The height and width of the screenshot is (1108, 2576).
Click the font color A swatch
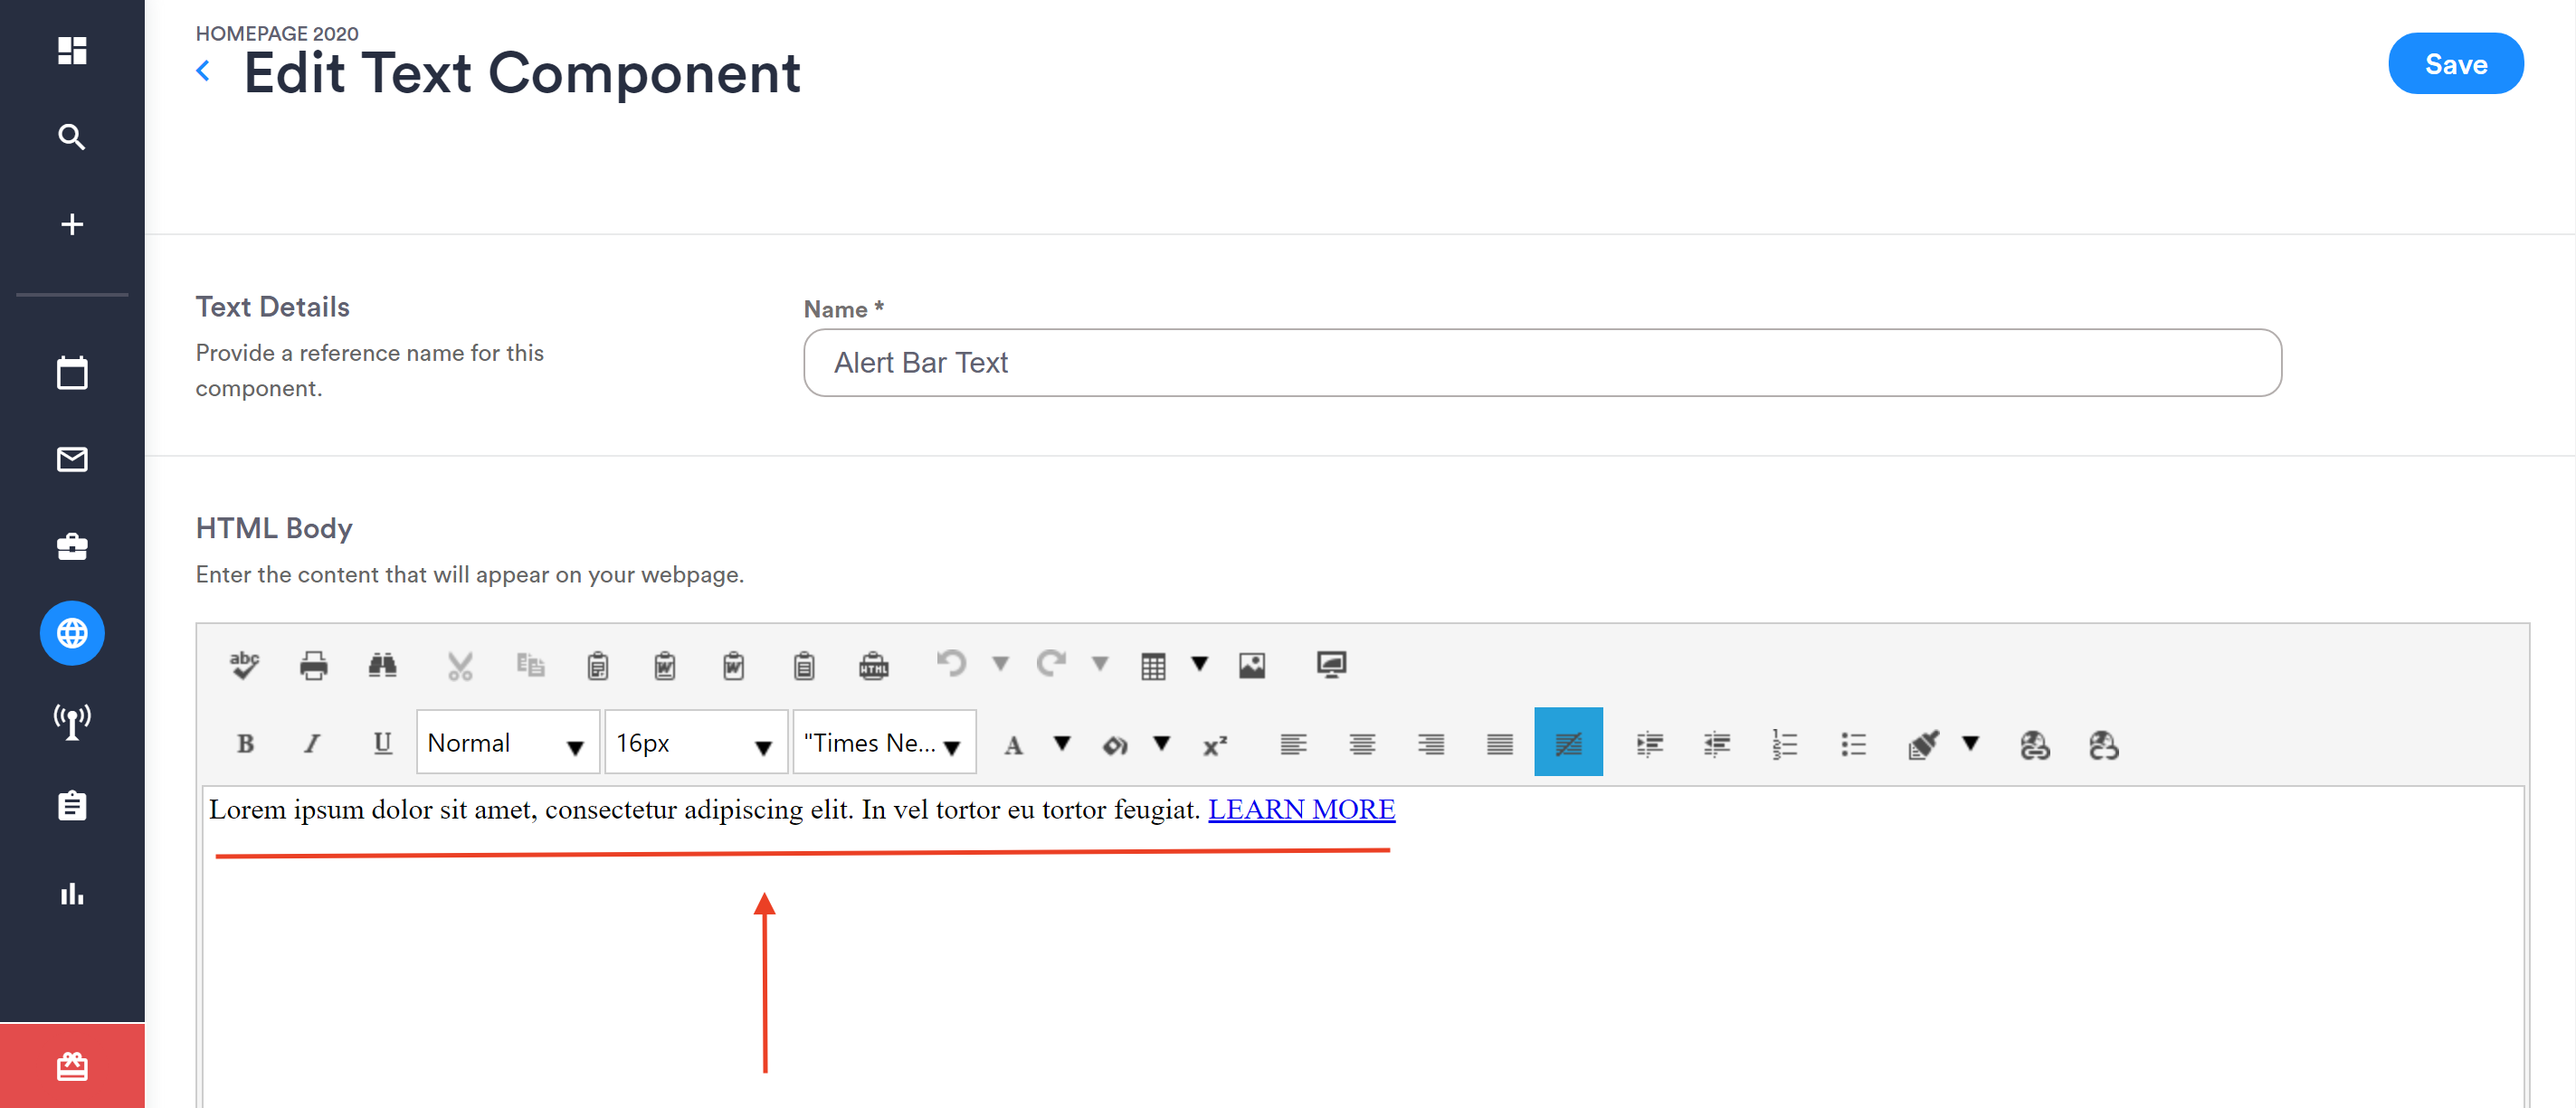tap(1014, 745)
